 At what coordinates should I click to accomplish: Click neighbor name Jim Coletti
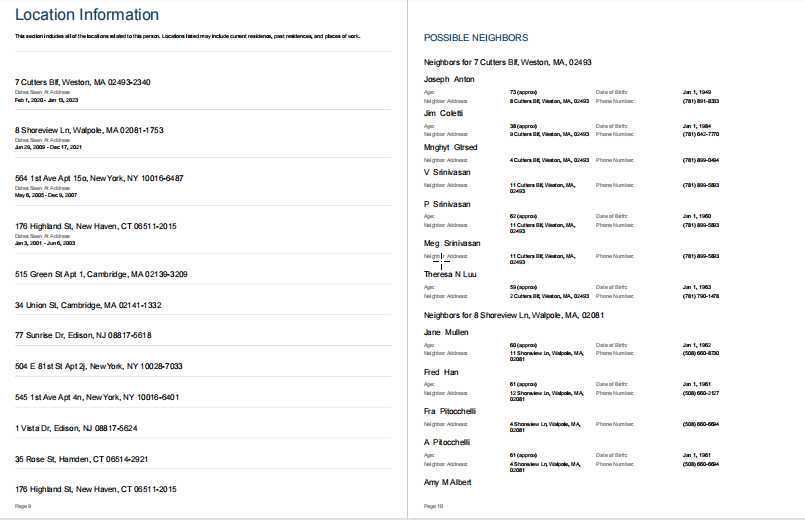point(443,113)
